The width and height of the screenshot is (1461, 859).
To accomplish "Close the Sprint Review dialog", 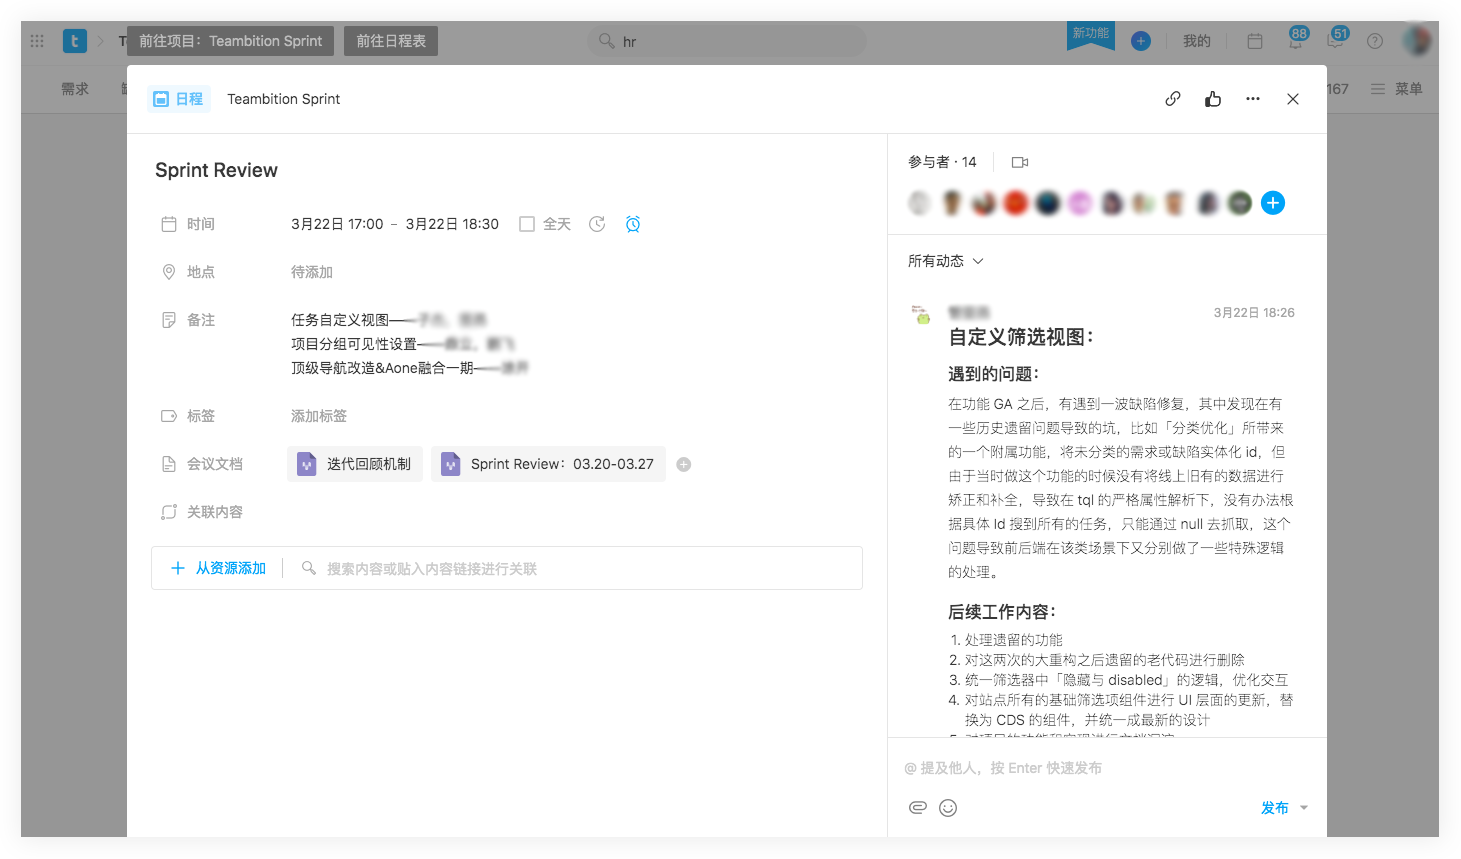I will (x=1293, y=99).
